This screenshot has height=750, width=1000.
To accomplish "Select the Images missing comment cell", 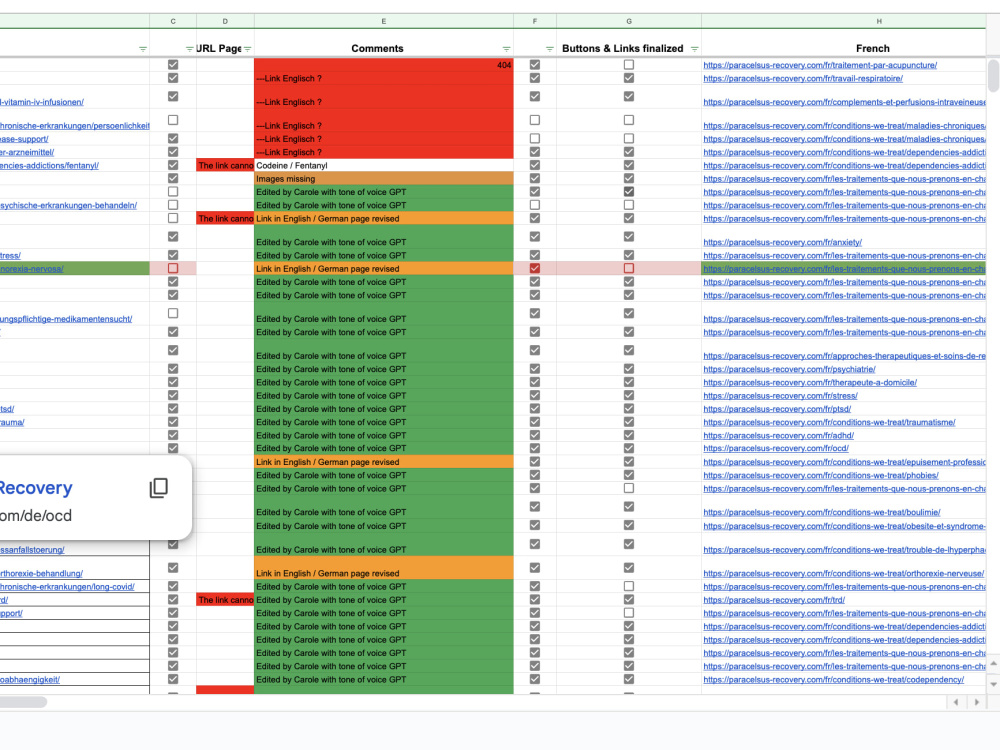I will 383,179.
